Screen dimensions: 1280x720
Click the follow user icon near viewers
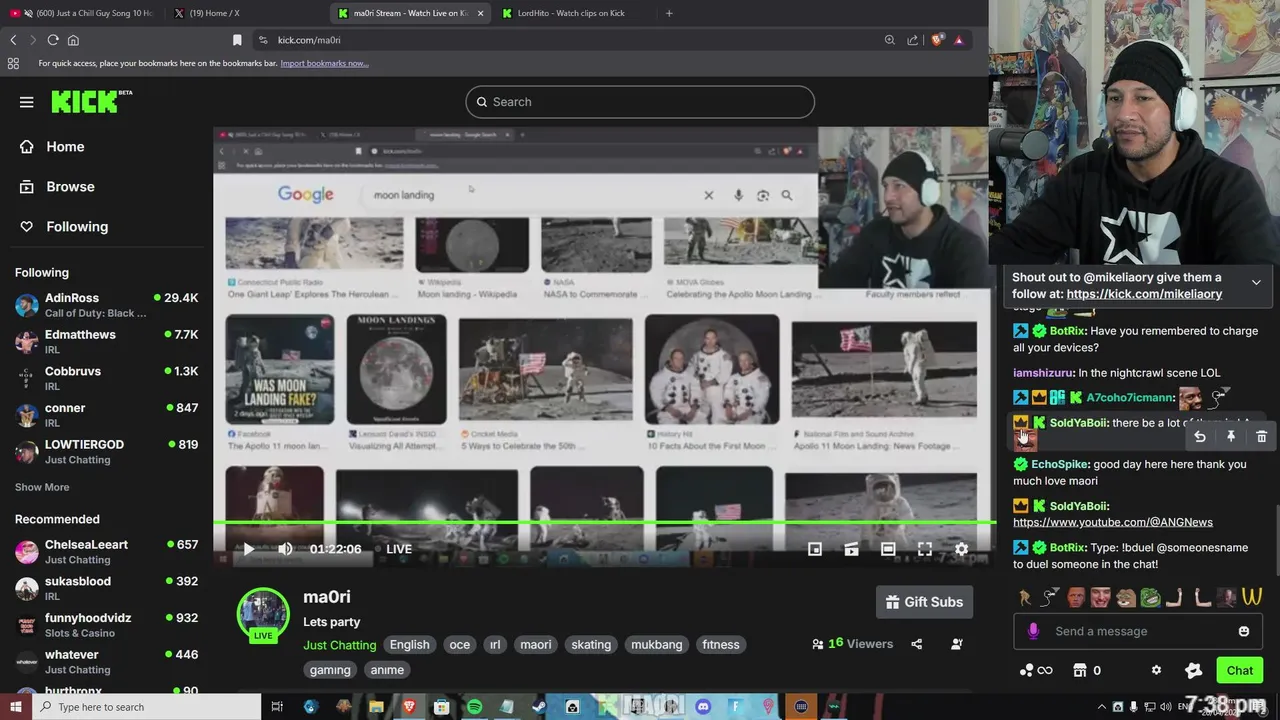pyautogui.click(x=957, y=644)
